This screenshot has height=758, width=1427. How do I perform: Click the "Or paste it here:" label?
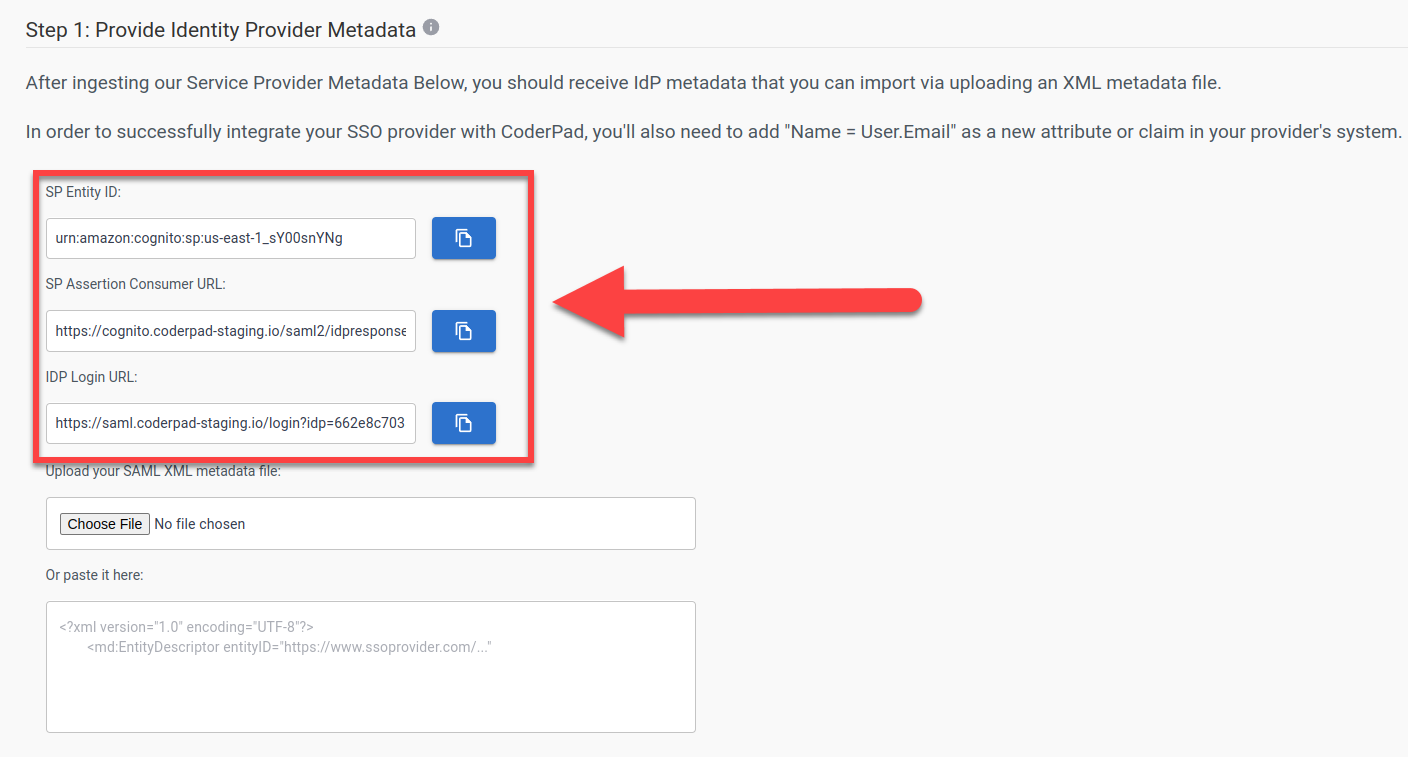pyautogui.click(x=94, y=575)
